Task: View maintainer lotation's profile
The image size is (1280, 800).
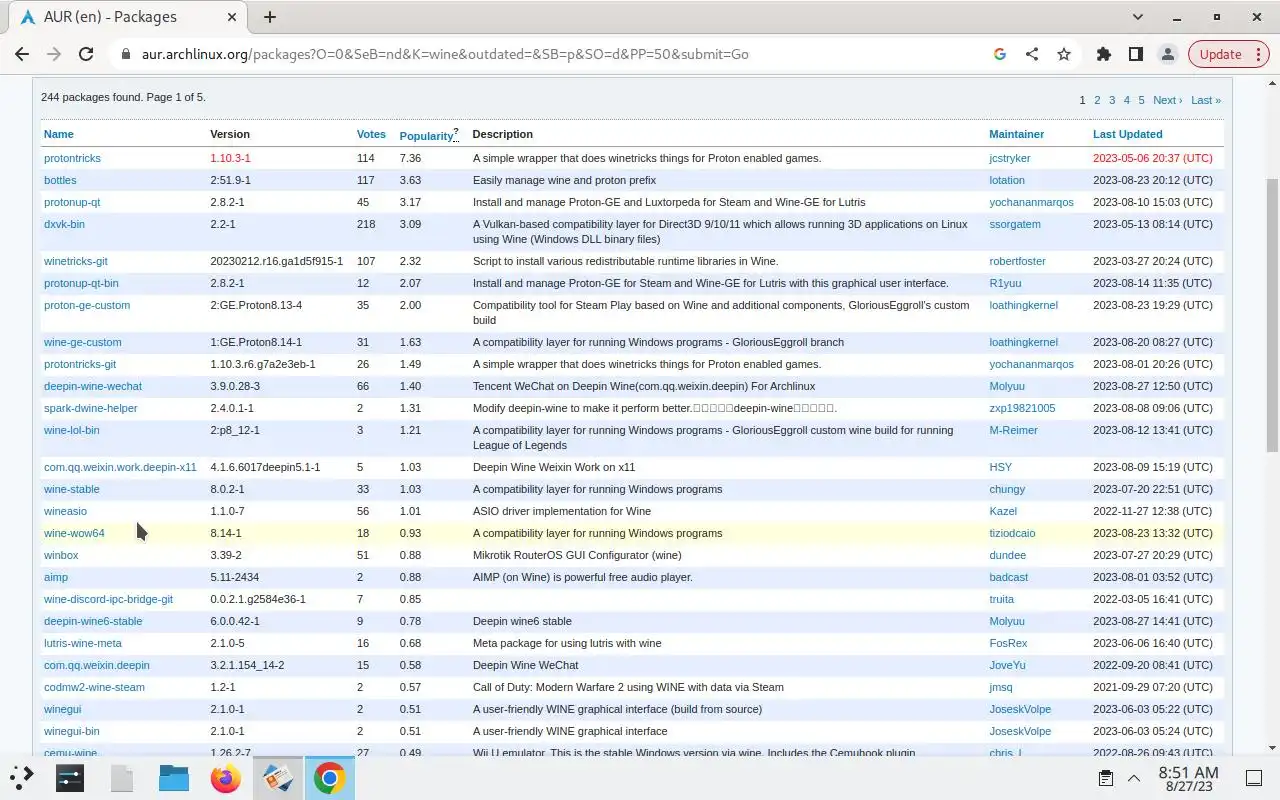Action: pos(1007,180)
